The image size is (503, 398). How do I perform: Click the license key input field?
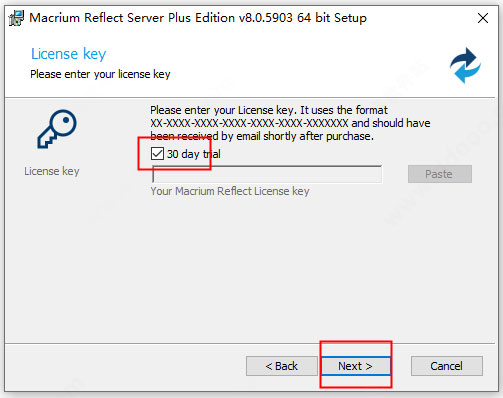pos(267,174)
